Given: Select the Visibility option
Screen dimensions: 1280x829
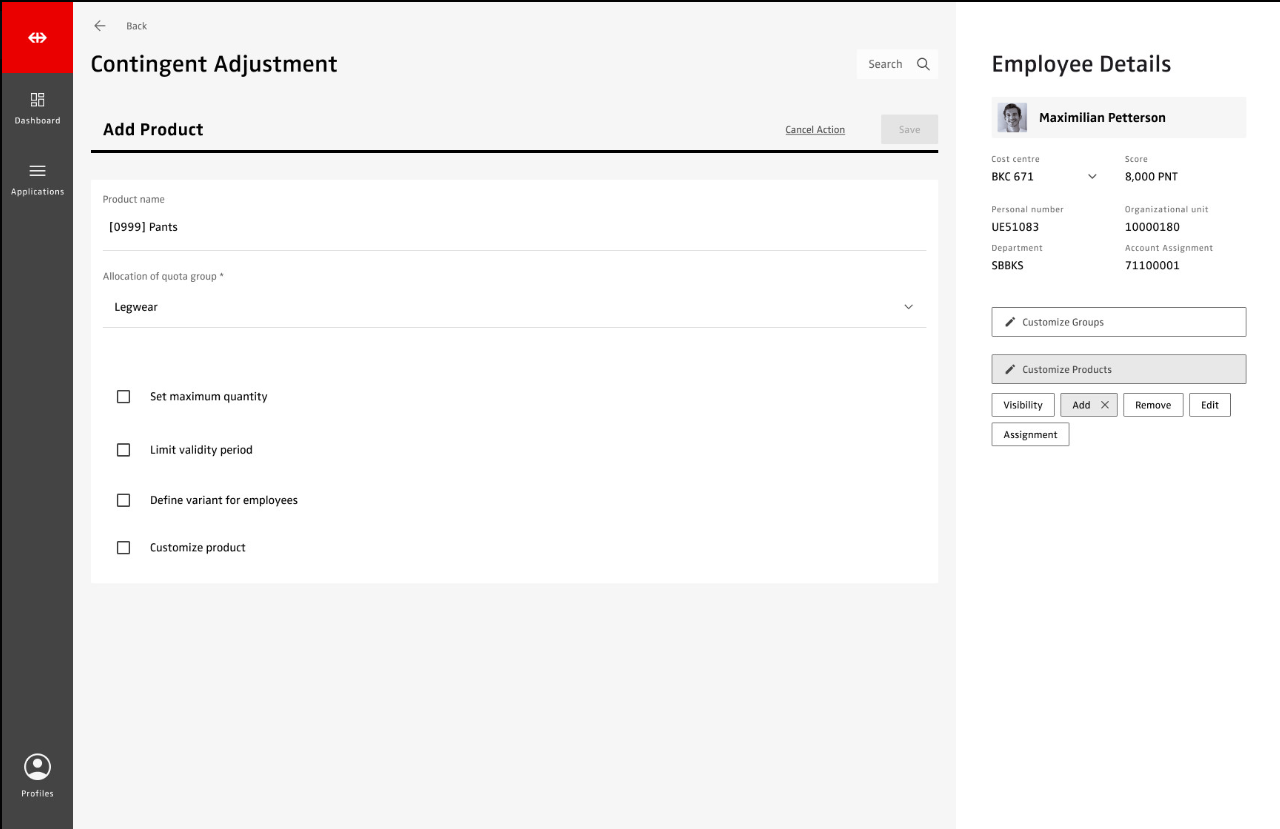Looking at the screenshot, I should [x=1022, y=405].
